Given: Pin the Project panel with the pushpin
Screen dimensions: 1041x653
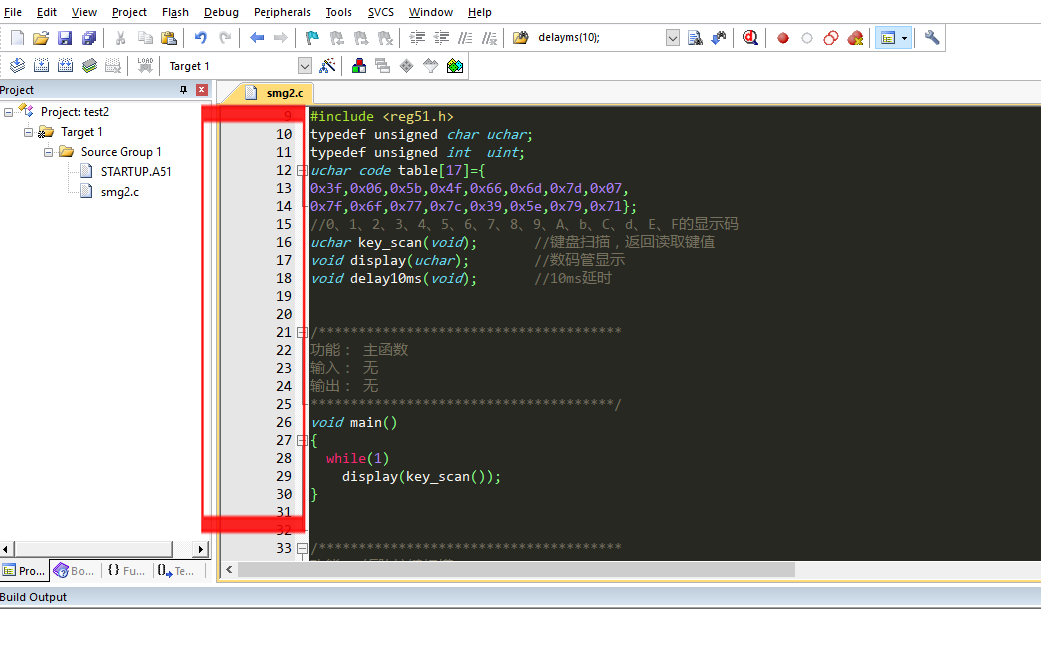Looking at the screenshot, I should click(x=184, y=90).
